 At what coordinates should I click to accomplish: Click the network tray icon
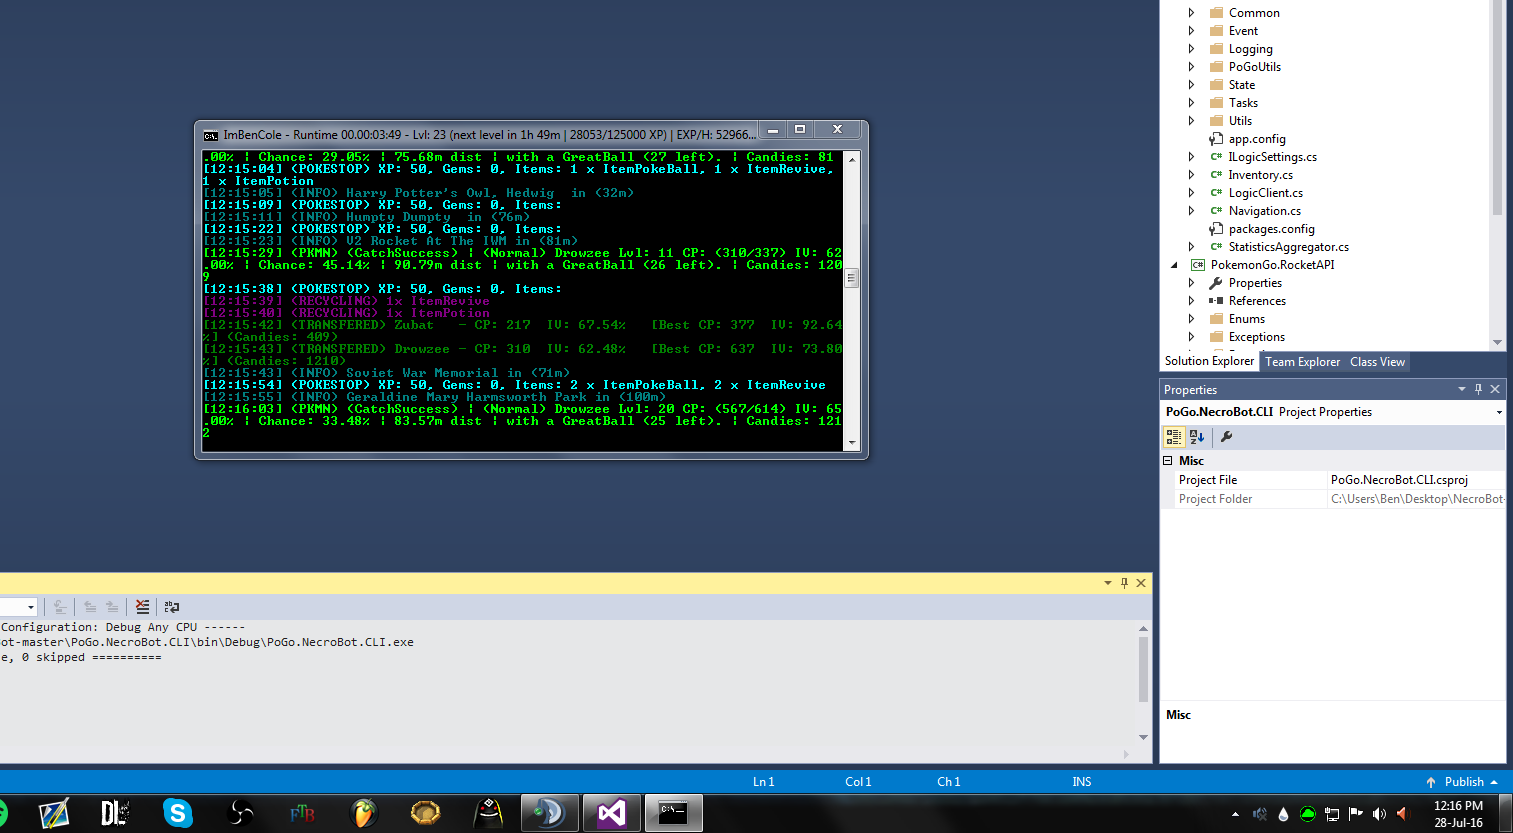1331,814
